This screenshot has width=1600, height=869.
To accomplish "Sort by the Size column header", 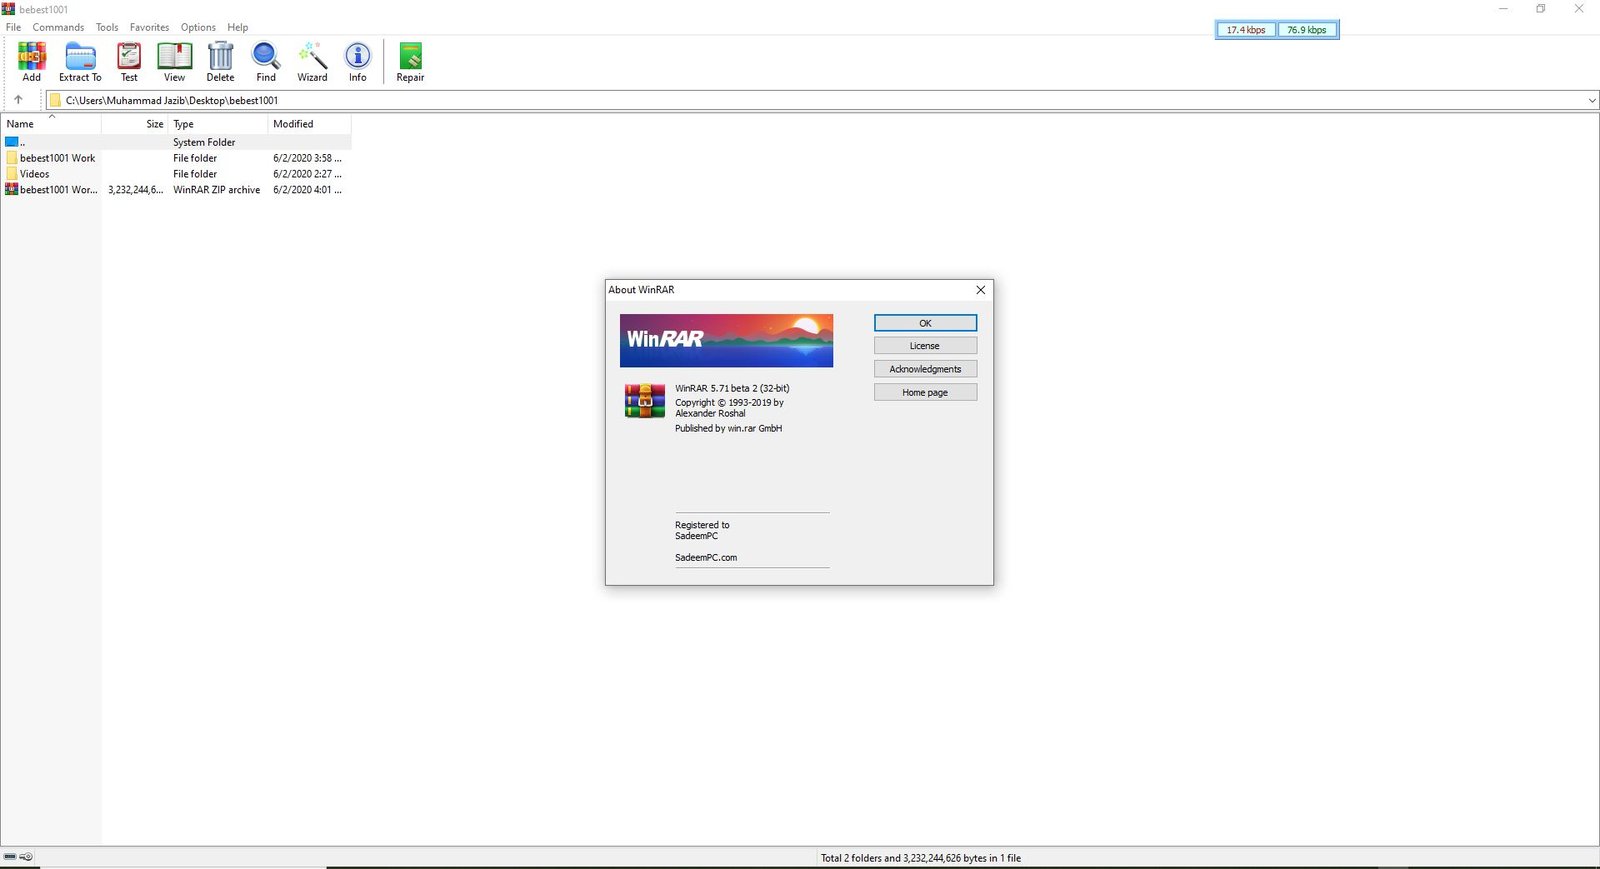I will [x=135, y=124].
